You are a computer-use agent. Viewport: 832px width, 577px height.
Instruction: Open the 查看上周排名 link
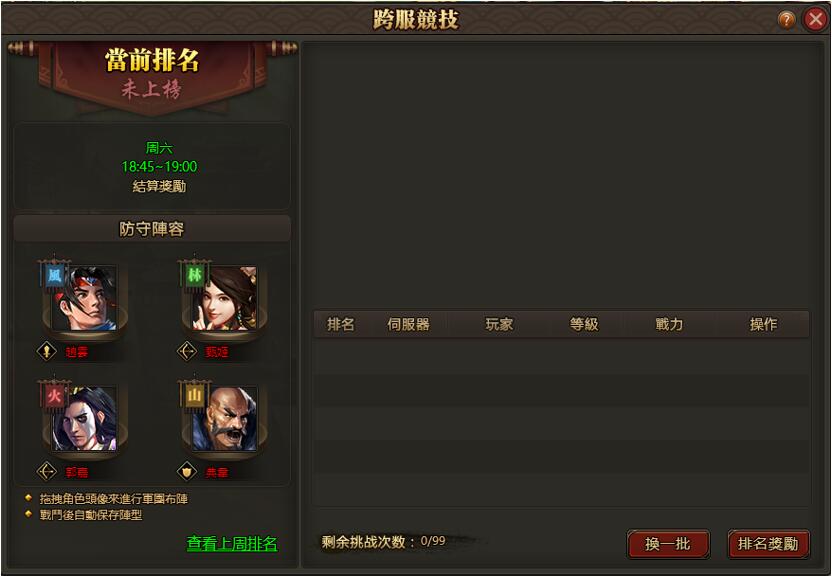[x=232, y=544]
